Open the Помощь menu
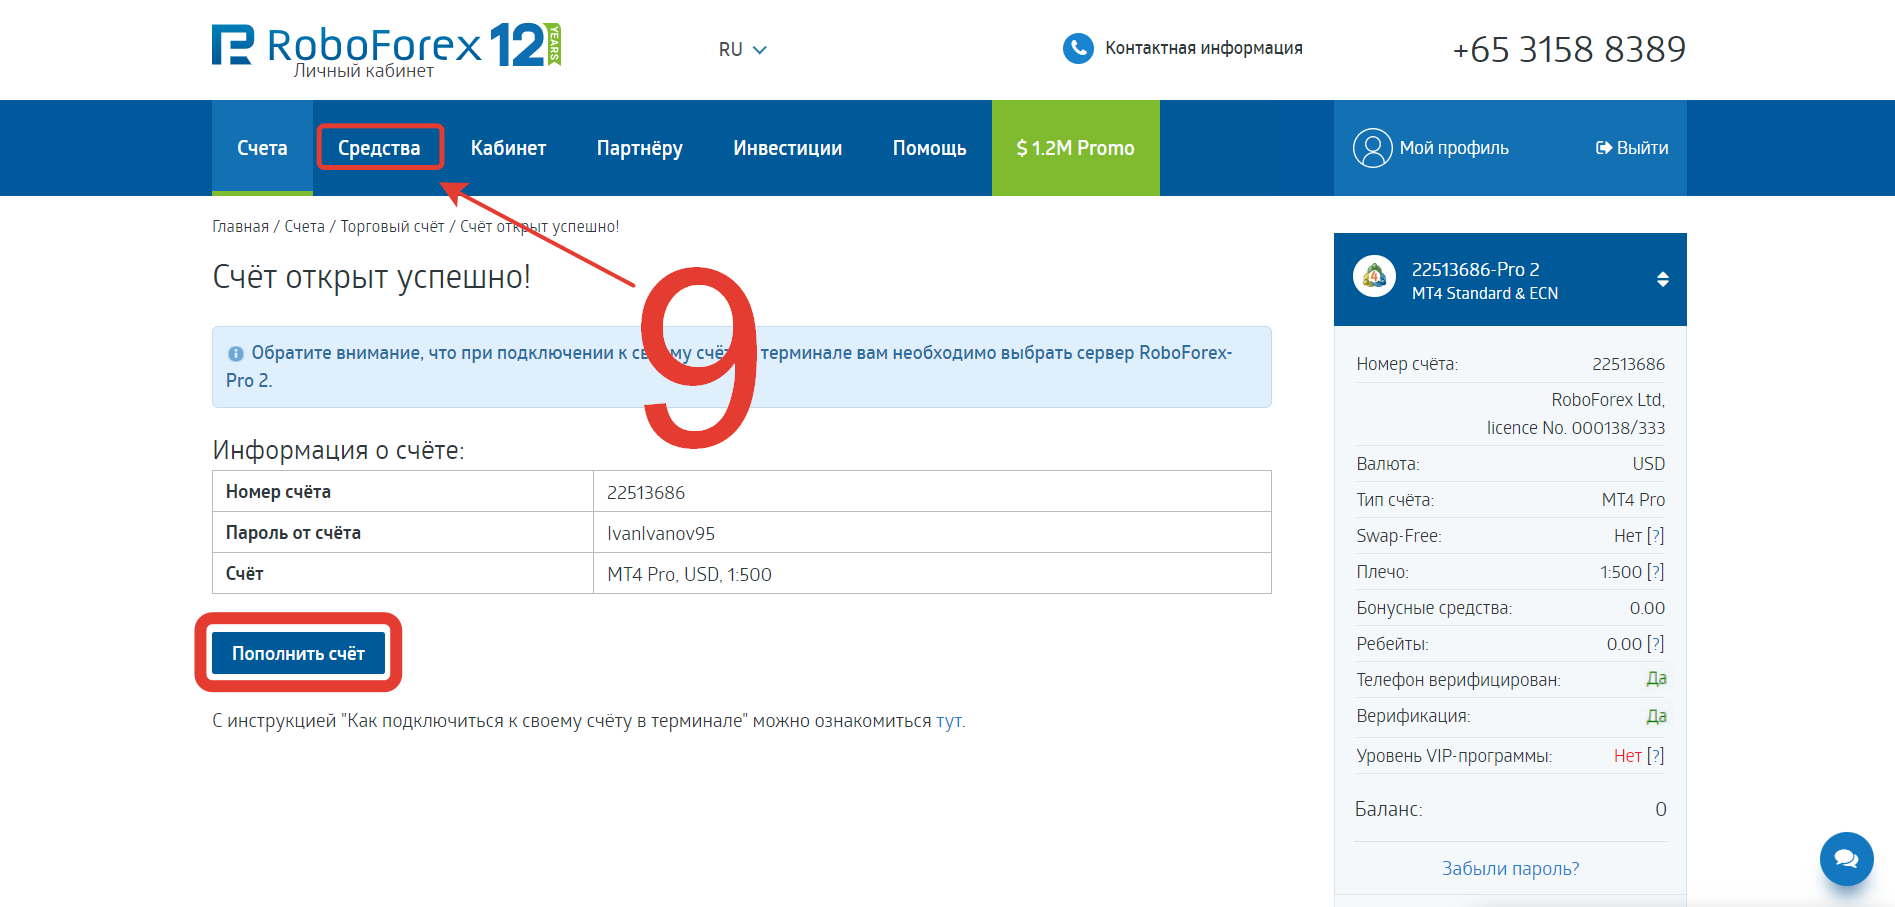Screen dimensions: 1895x907 (930, 148)
